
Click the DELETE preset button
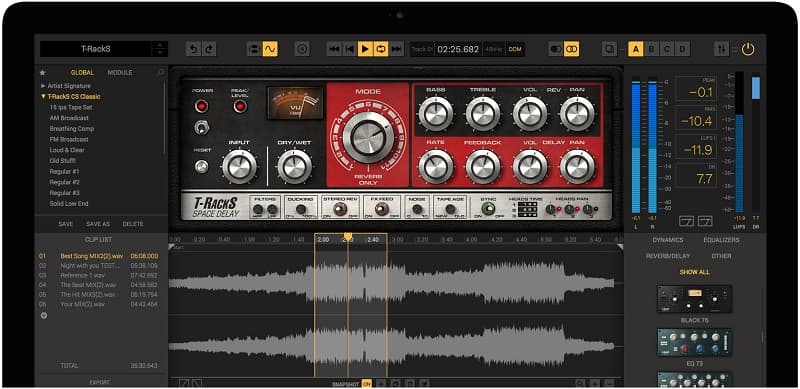[133, 224]
